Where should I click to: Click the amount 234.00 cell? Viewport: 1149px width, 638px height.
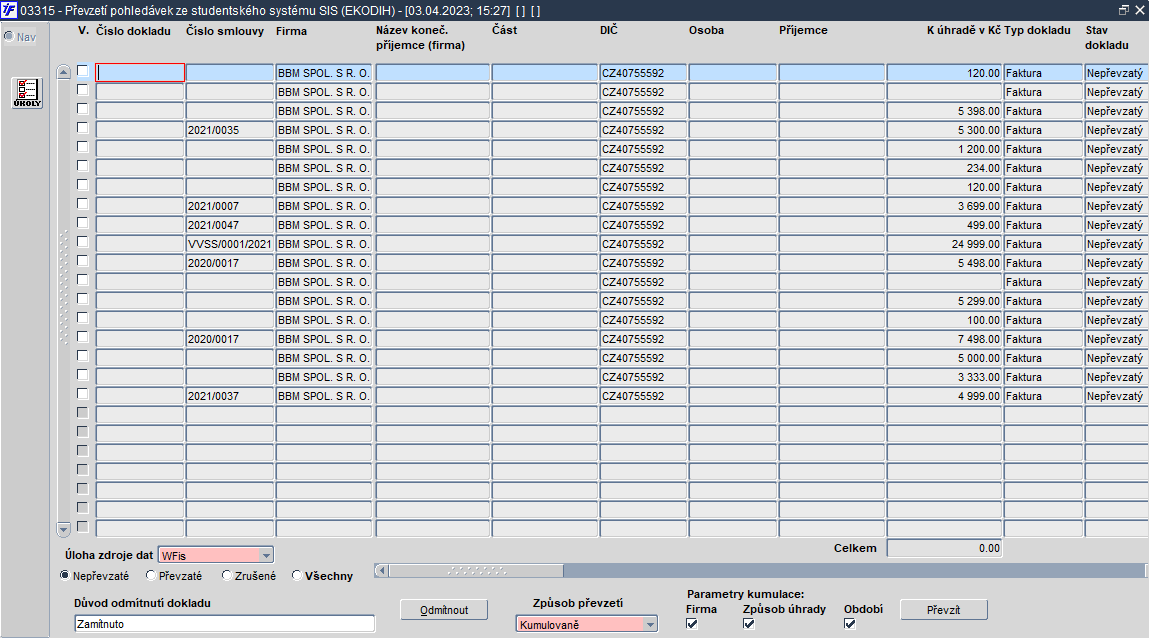tap(945, 168)
